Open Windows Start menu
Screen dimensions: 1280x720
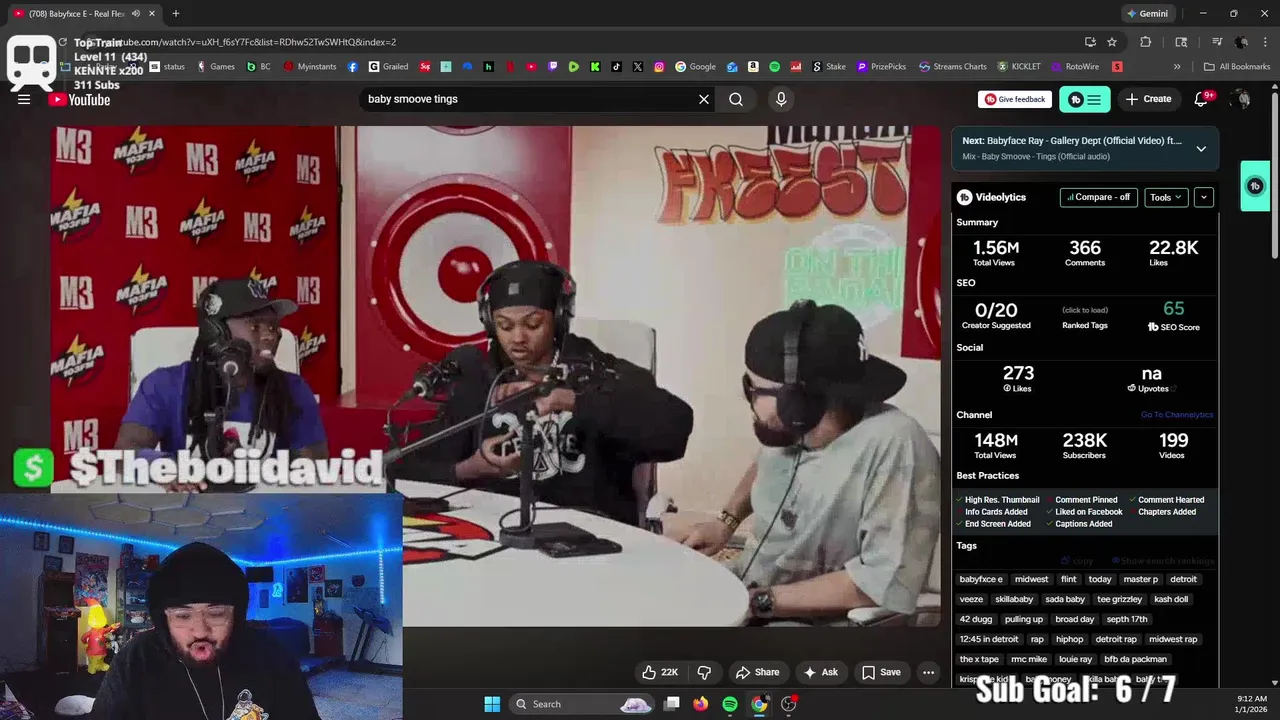tap(492, 704)
